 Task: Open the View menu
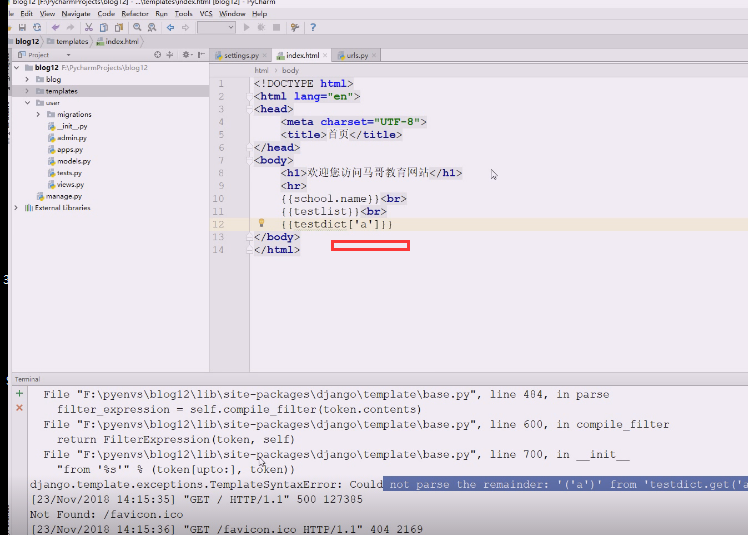47,14
